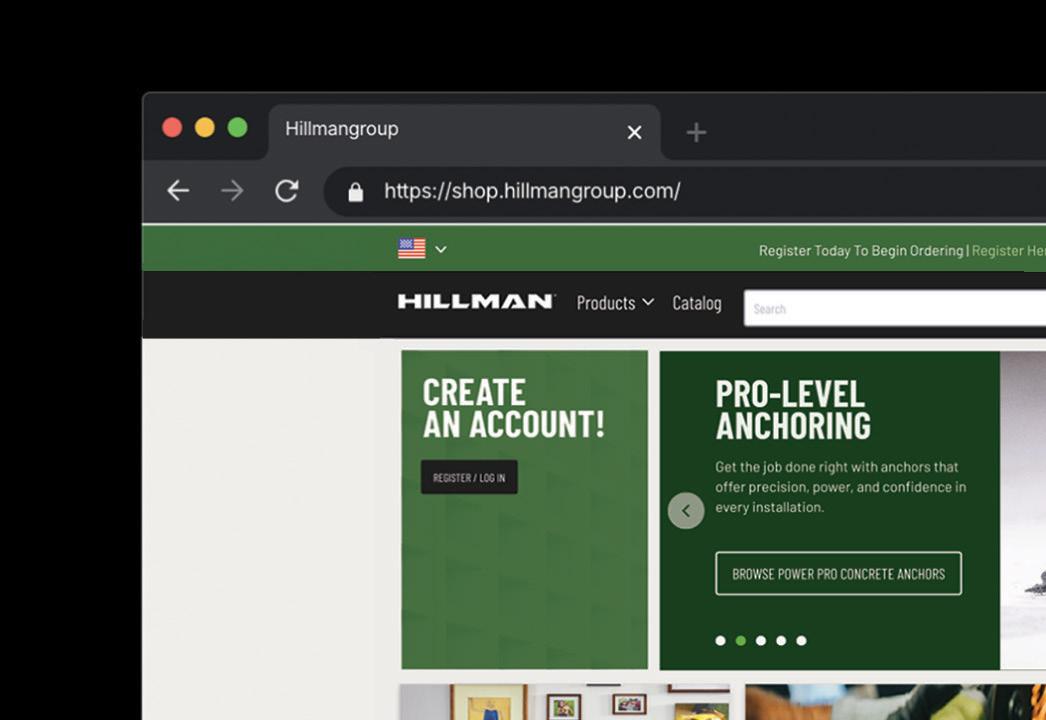Click Register Today To Begin Ordering text

click(861, 251)
